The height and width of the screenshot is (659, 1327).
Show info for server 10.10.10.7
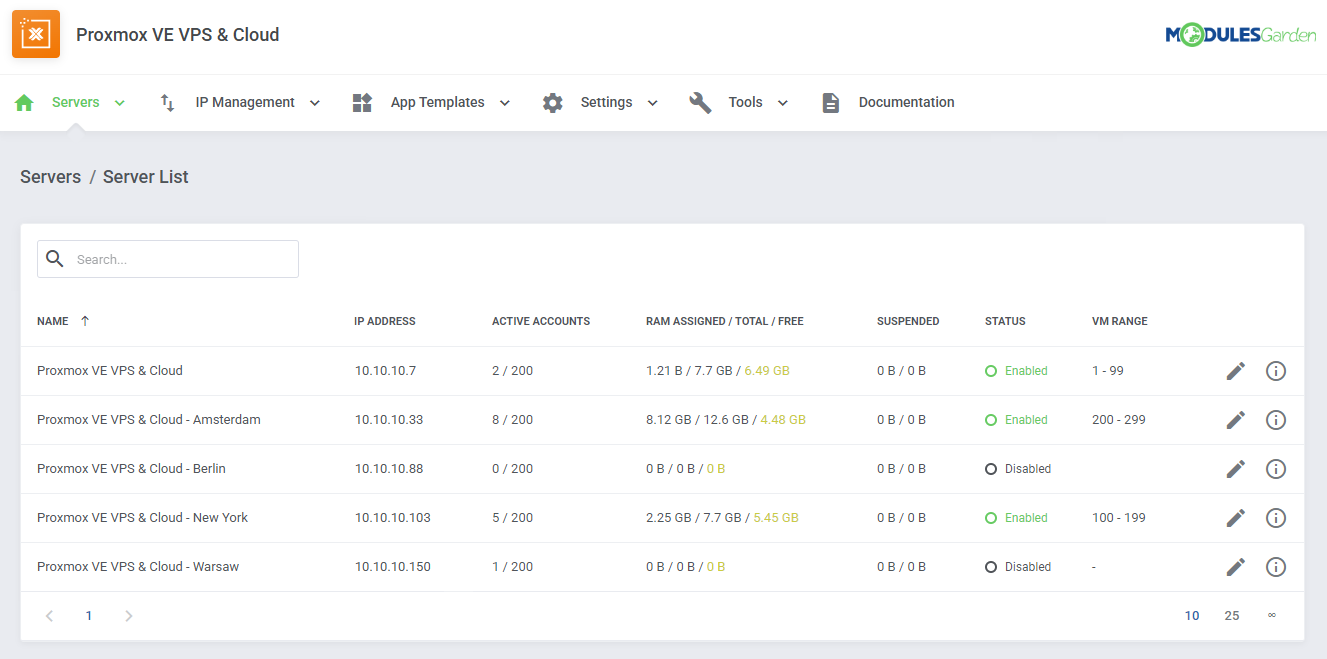pyautogui.click(x=1276, y=371)
